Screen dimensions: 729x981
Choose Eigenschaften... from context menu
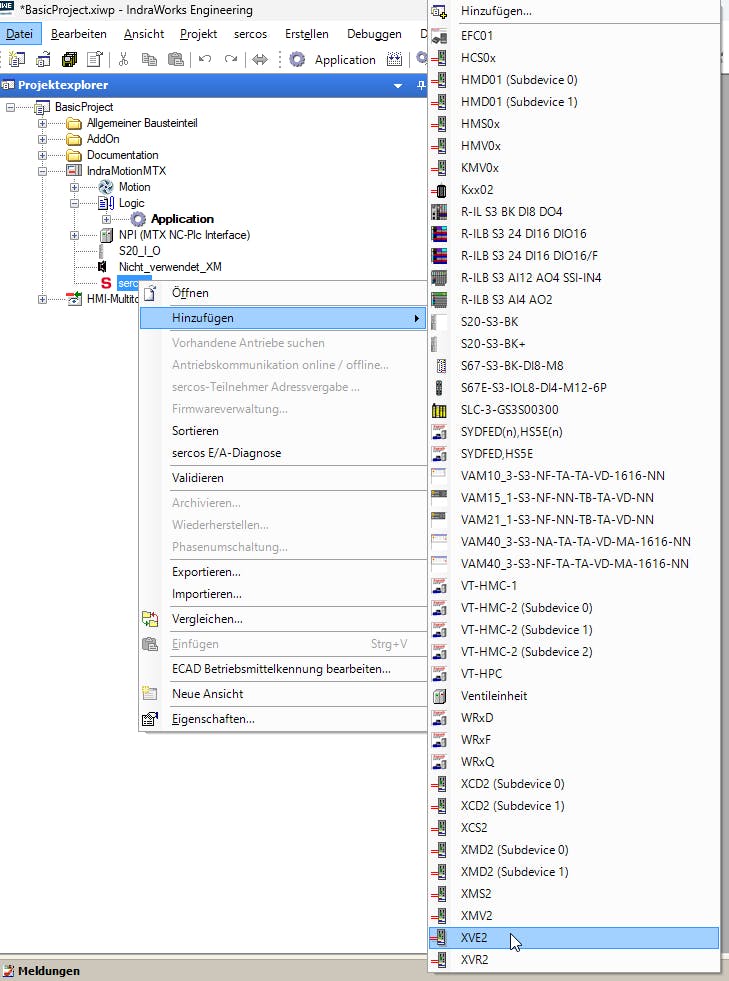click(212, 719)
